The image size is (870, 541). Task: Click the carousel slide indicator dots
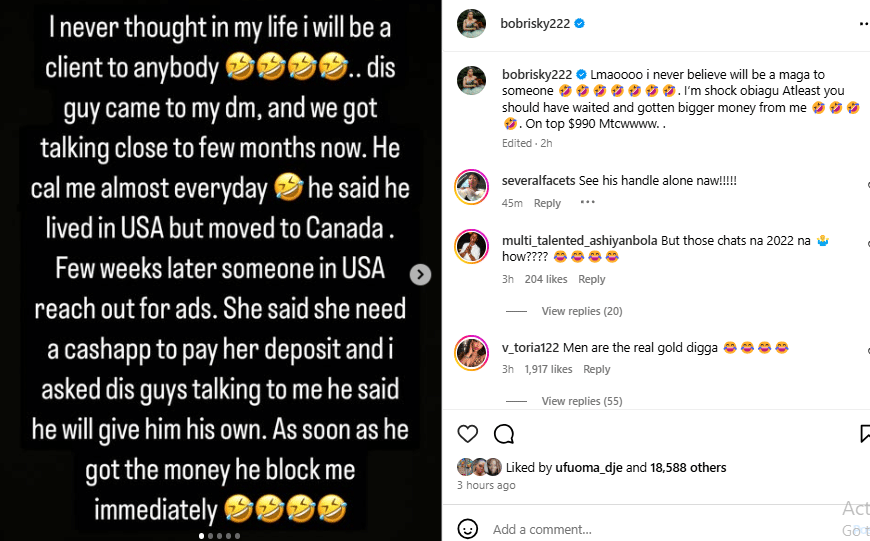click(x=221, y=536)
